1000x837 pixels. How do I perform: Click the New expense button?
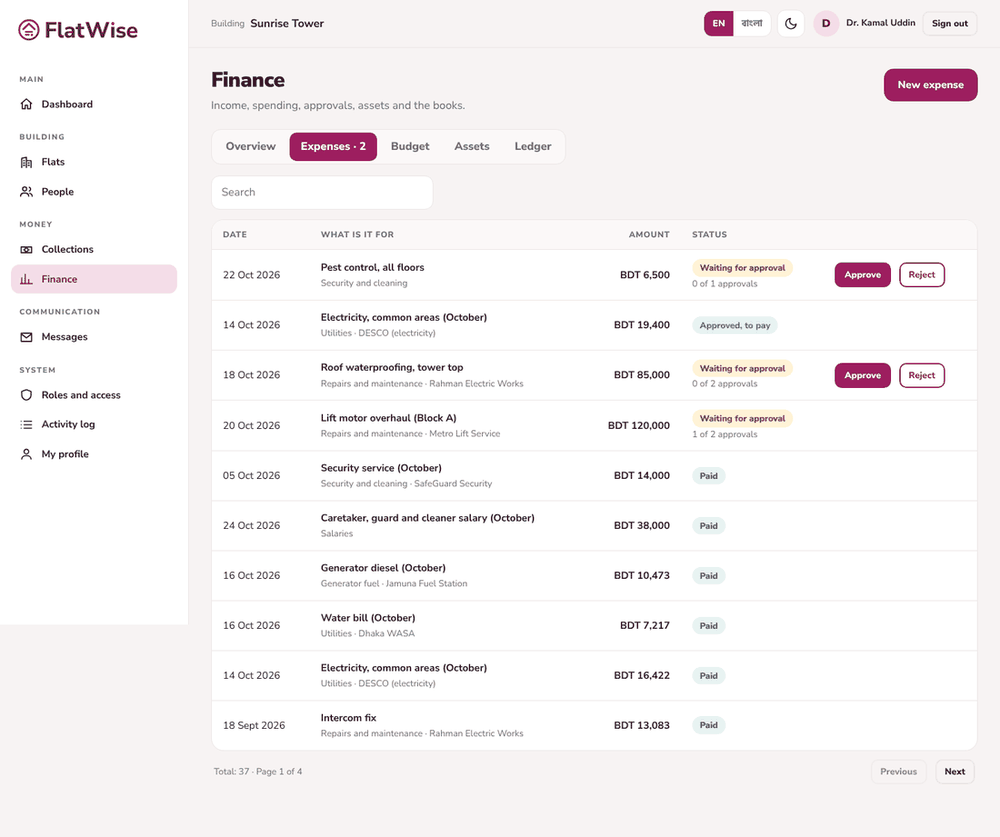930,85
